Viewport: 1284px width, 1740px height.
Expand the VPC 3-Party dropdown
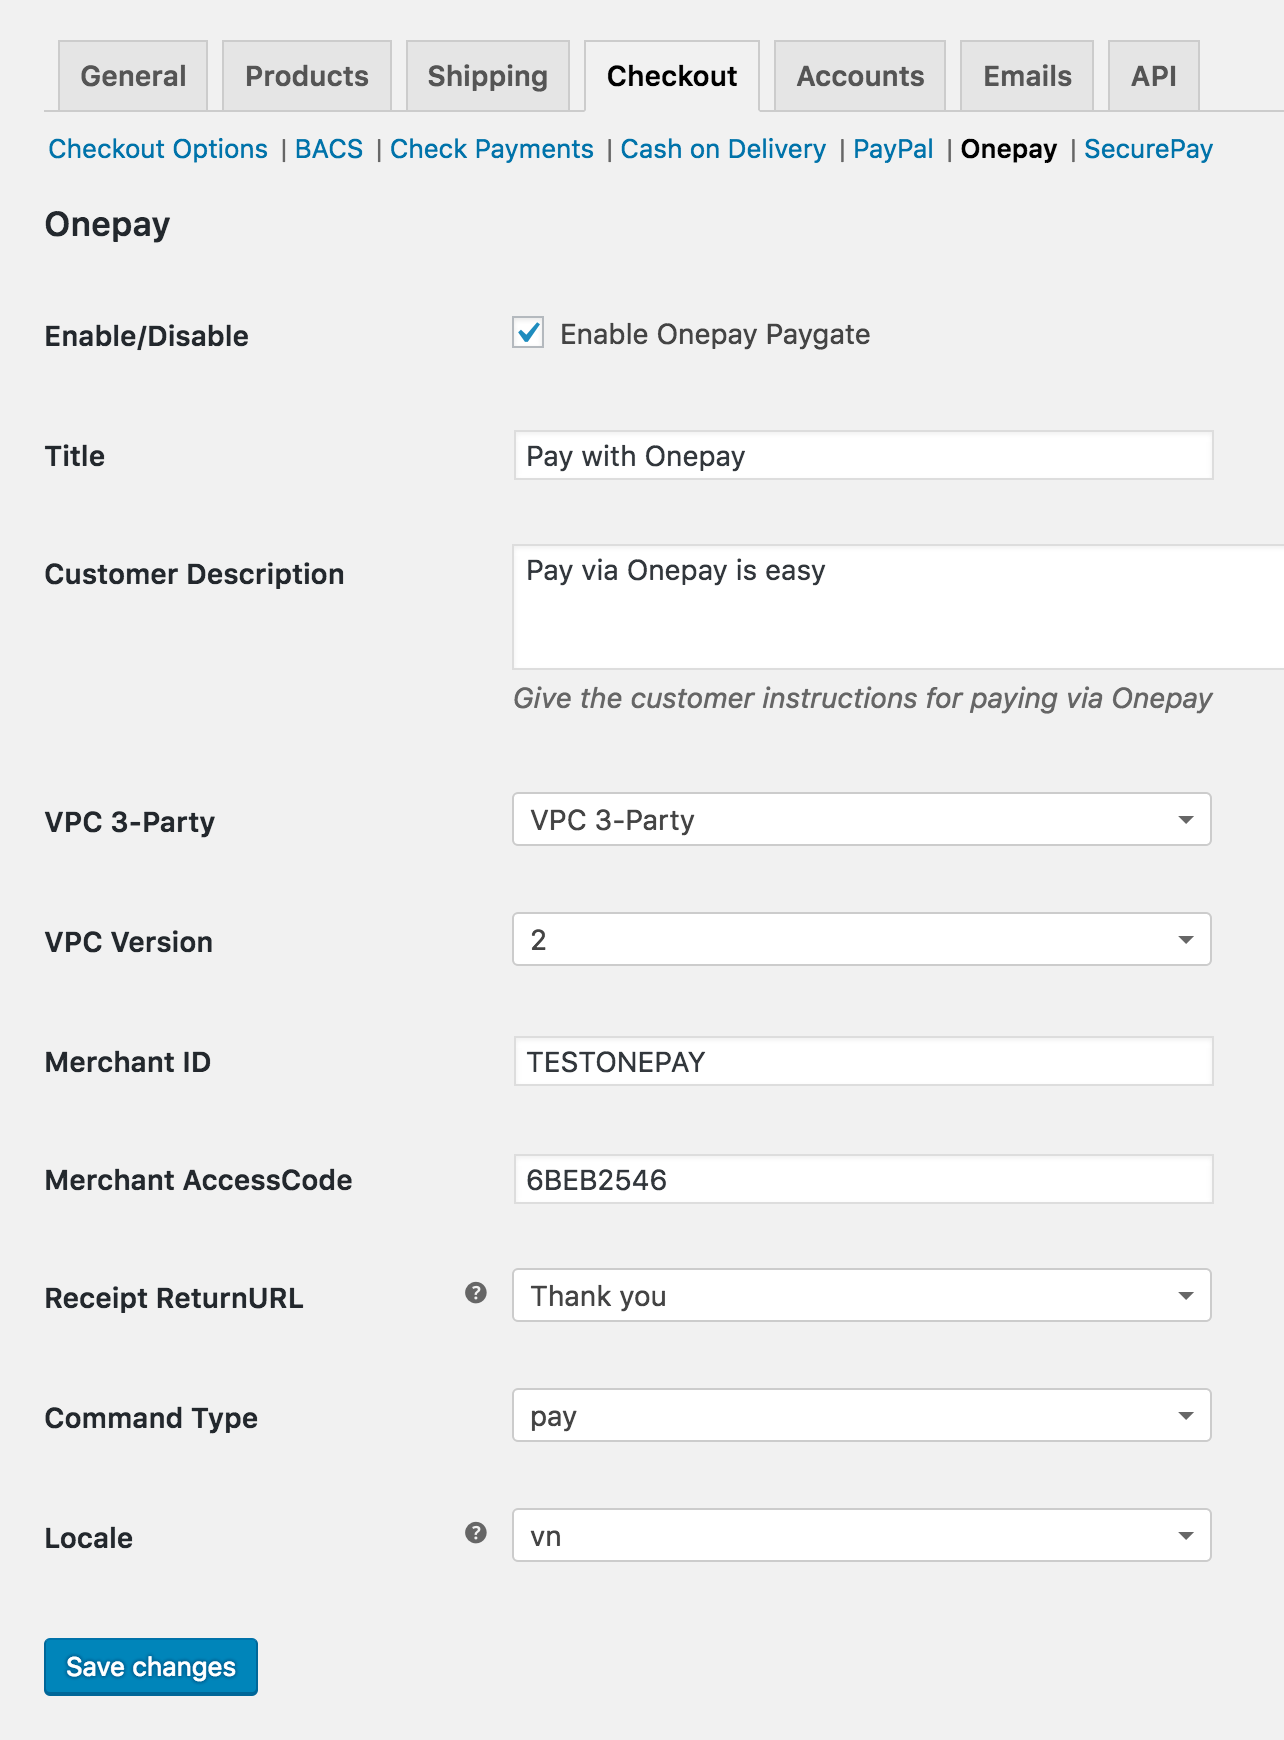point(862,820)
